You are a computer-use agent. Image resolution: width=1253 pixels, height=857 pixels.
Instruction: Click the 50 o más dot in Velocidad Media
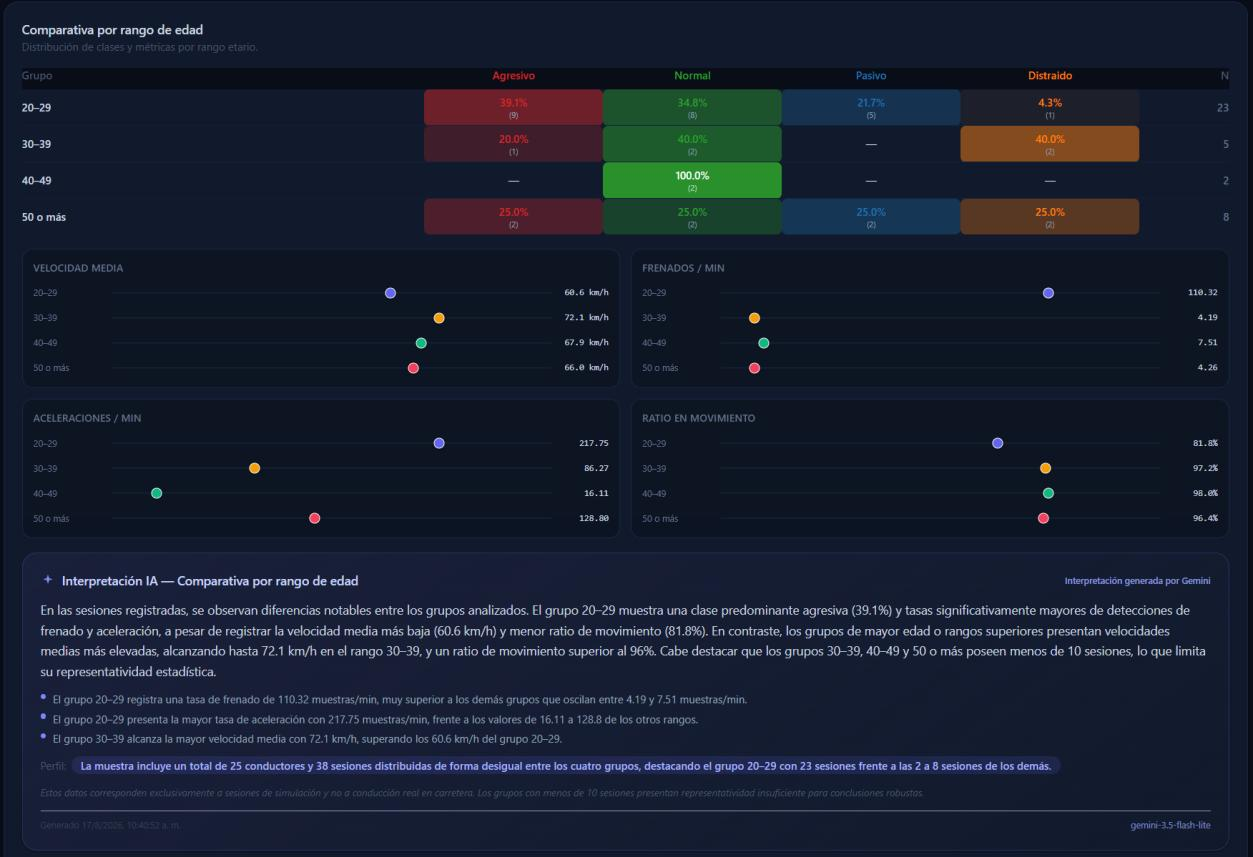[x=413, y=368]
